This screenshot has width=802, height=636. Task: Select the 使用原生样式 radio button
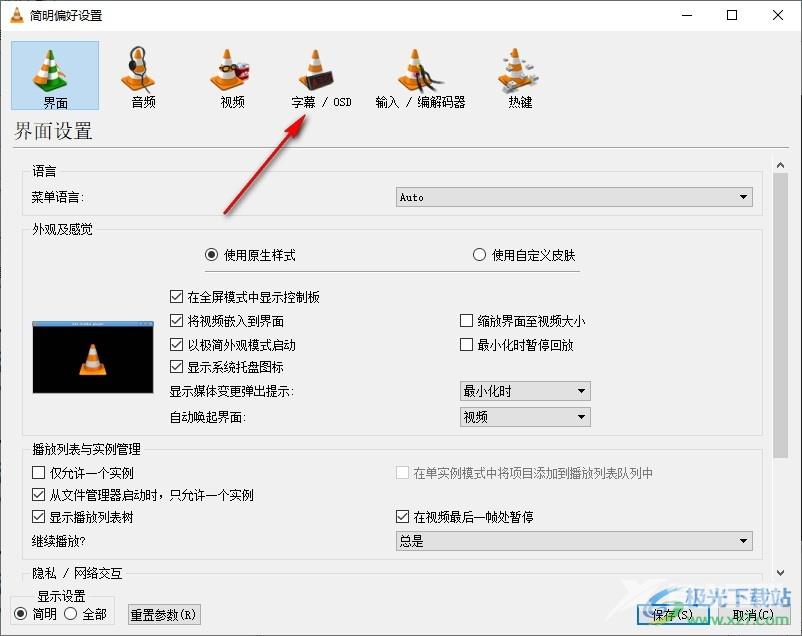tap(211, 255)
